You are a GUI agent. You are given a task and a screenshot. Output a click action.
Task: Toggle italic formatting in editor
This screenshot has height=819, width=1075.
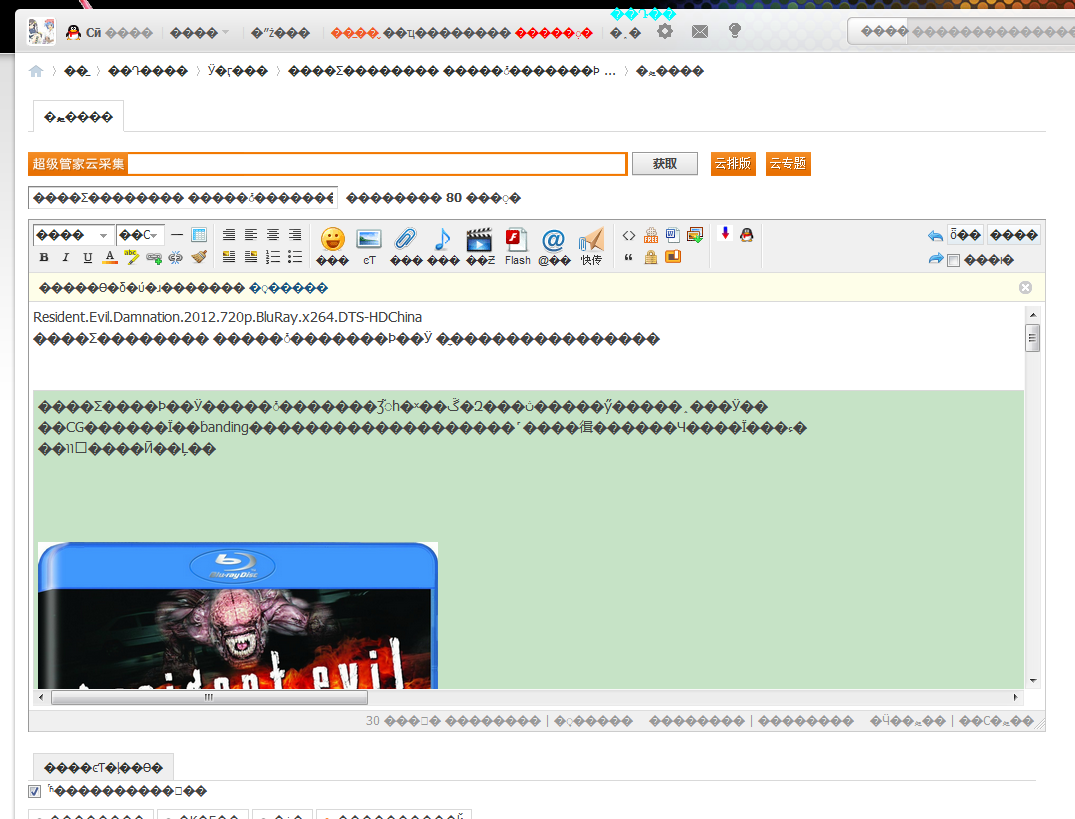click(66, 258)
